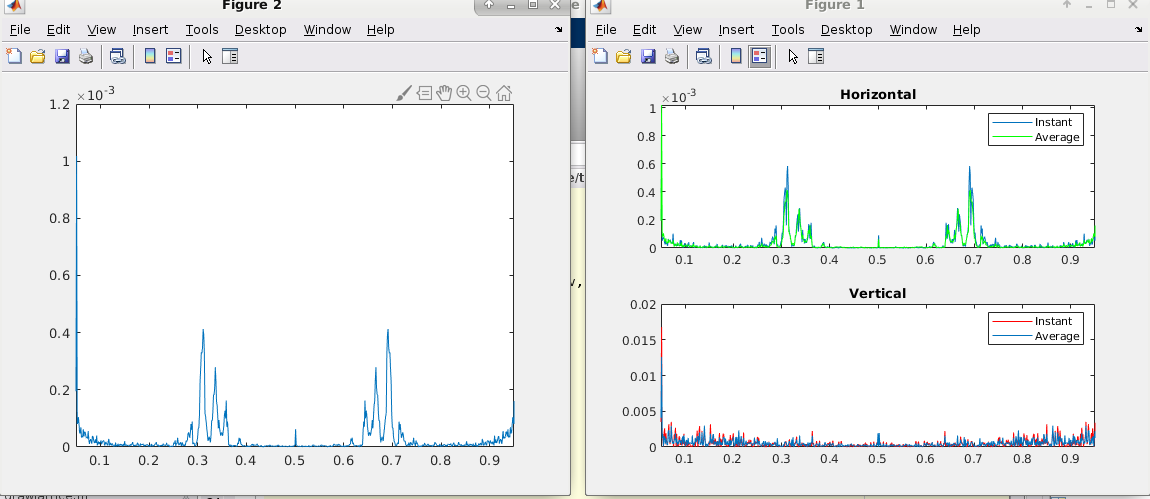
Task: Create new figure from Figure 2 toolbar
Action: click(14, 56)
